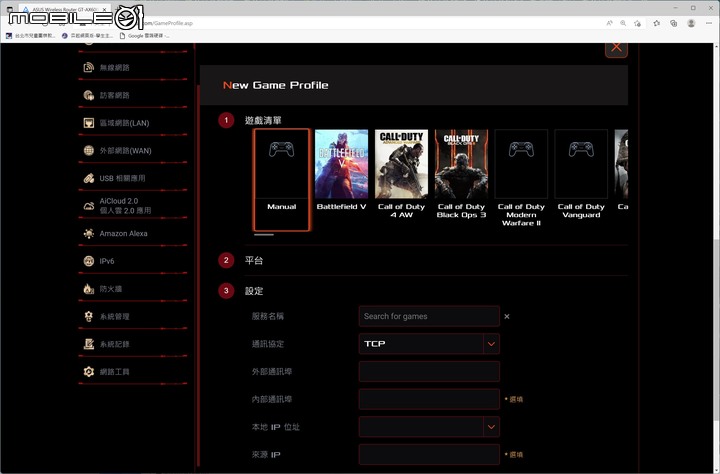Open browser favorites list icon
The image size is (720, 474).
(x=657, y=23)
